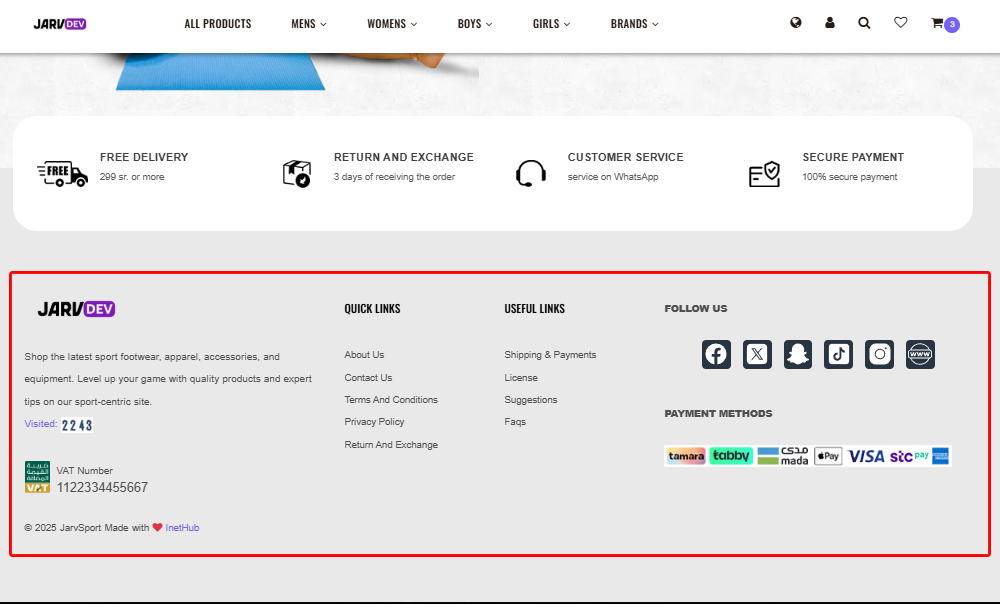This screenshot has width=1000, height=604.
Task: Expand the Womens dropdown menu
Action: pyautogui.click(x=392, y=24)
